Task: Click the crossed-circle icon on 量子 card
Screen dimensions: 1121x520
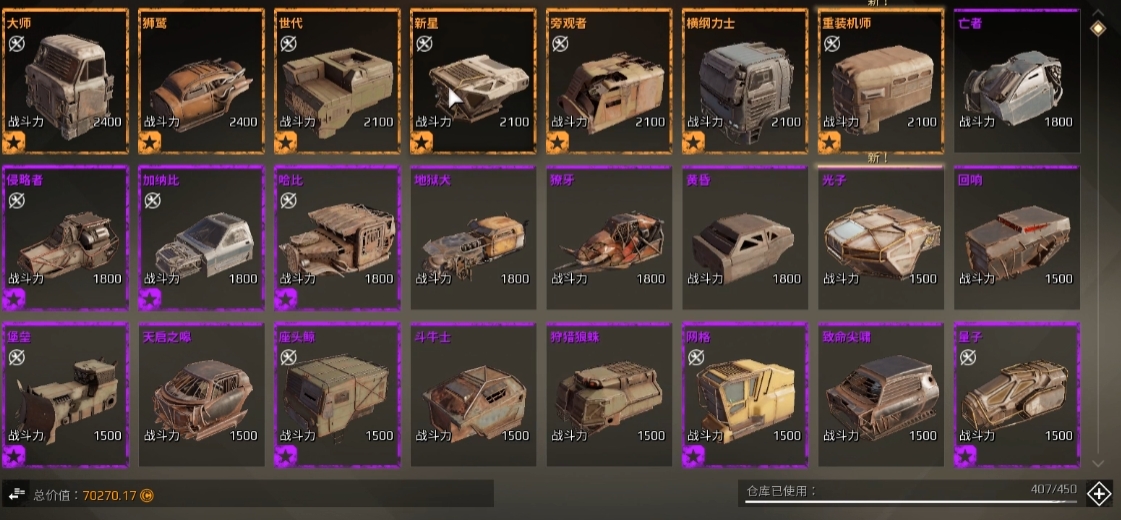Action: [967, 357]
